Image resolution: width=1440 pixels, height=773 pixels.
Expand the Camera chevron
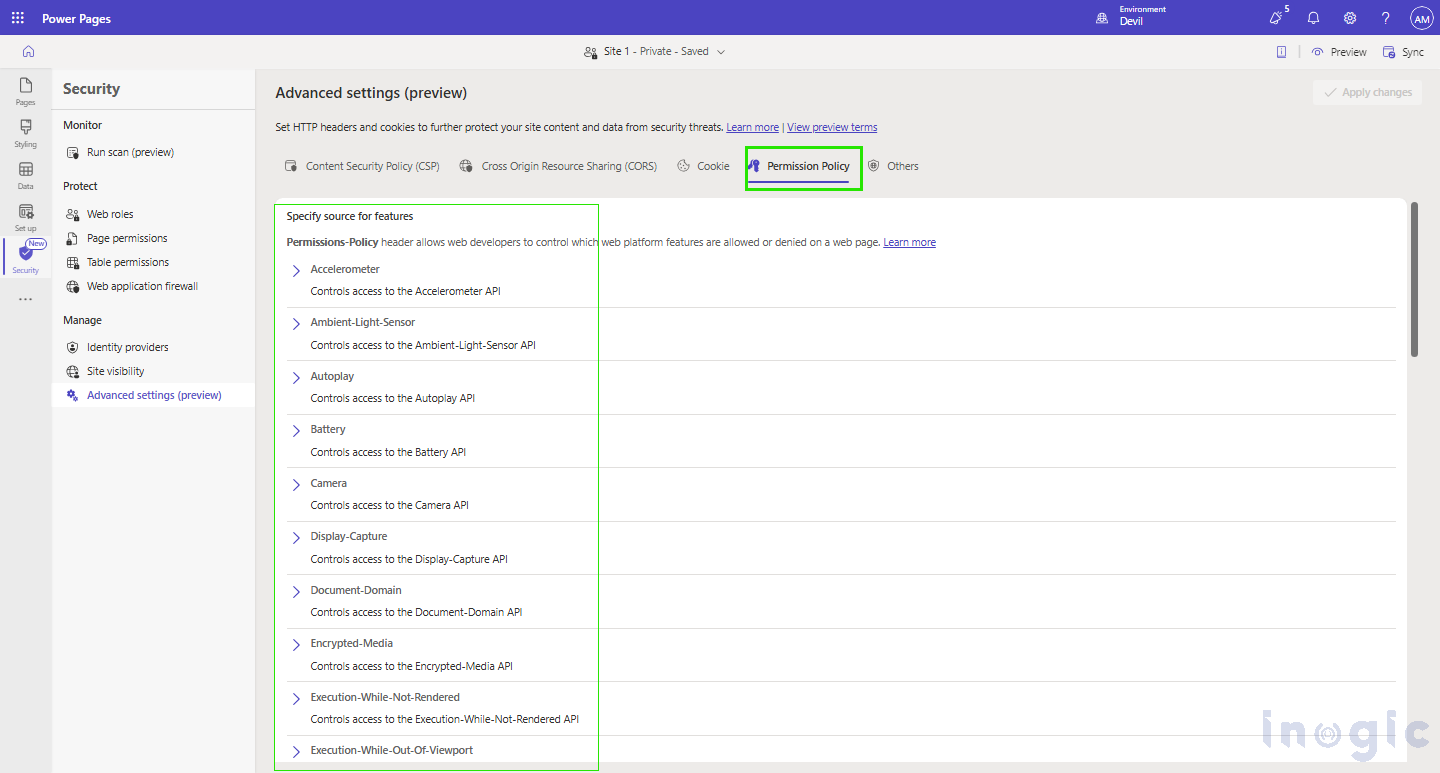point(296,485)
